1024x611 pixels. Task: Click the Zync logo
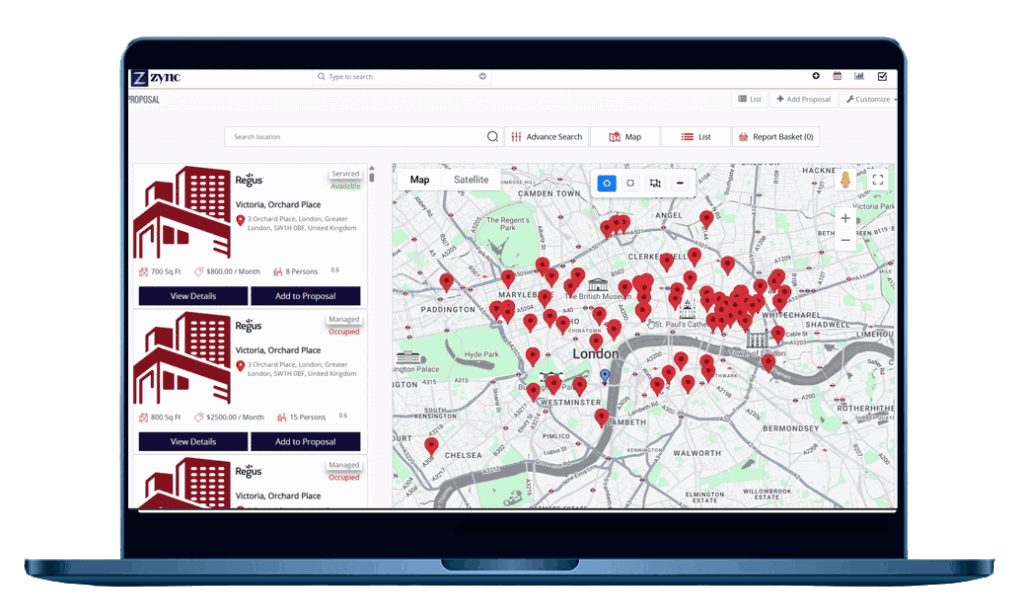point(155,78)
